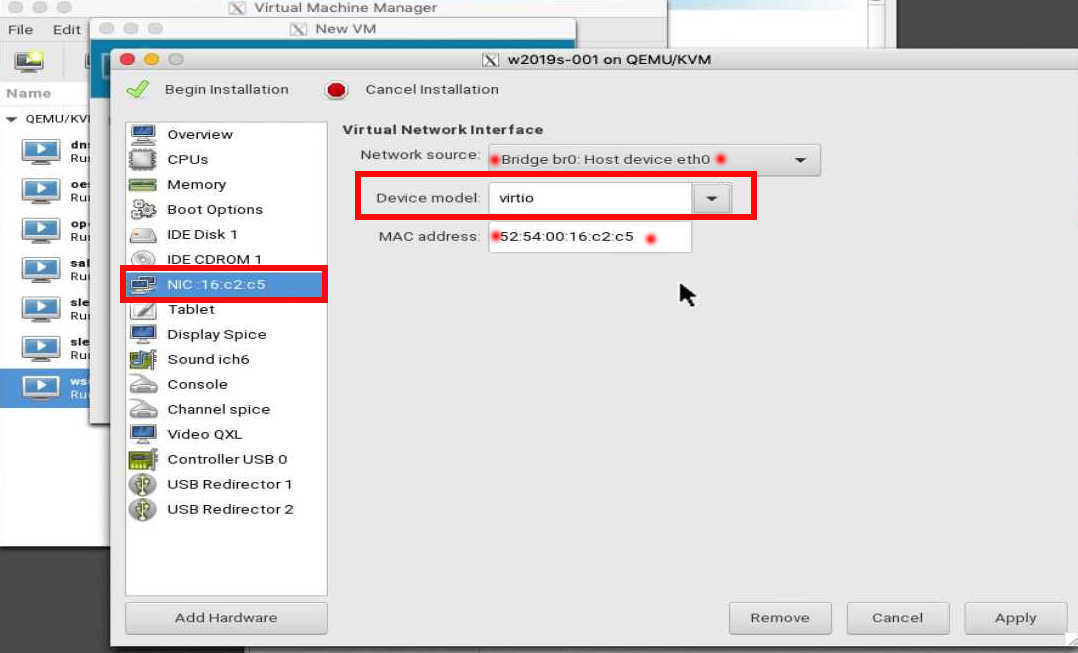Open the File menu in Virtual Machine Manager
Viewport: 1078px width, 653px height.
tap(21, 30)
